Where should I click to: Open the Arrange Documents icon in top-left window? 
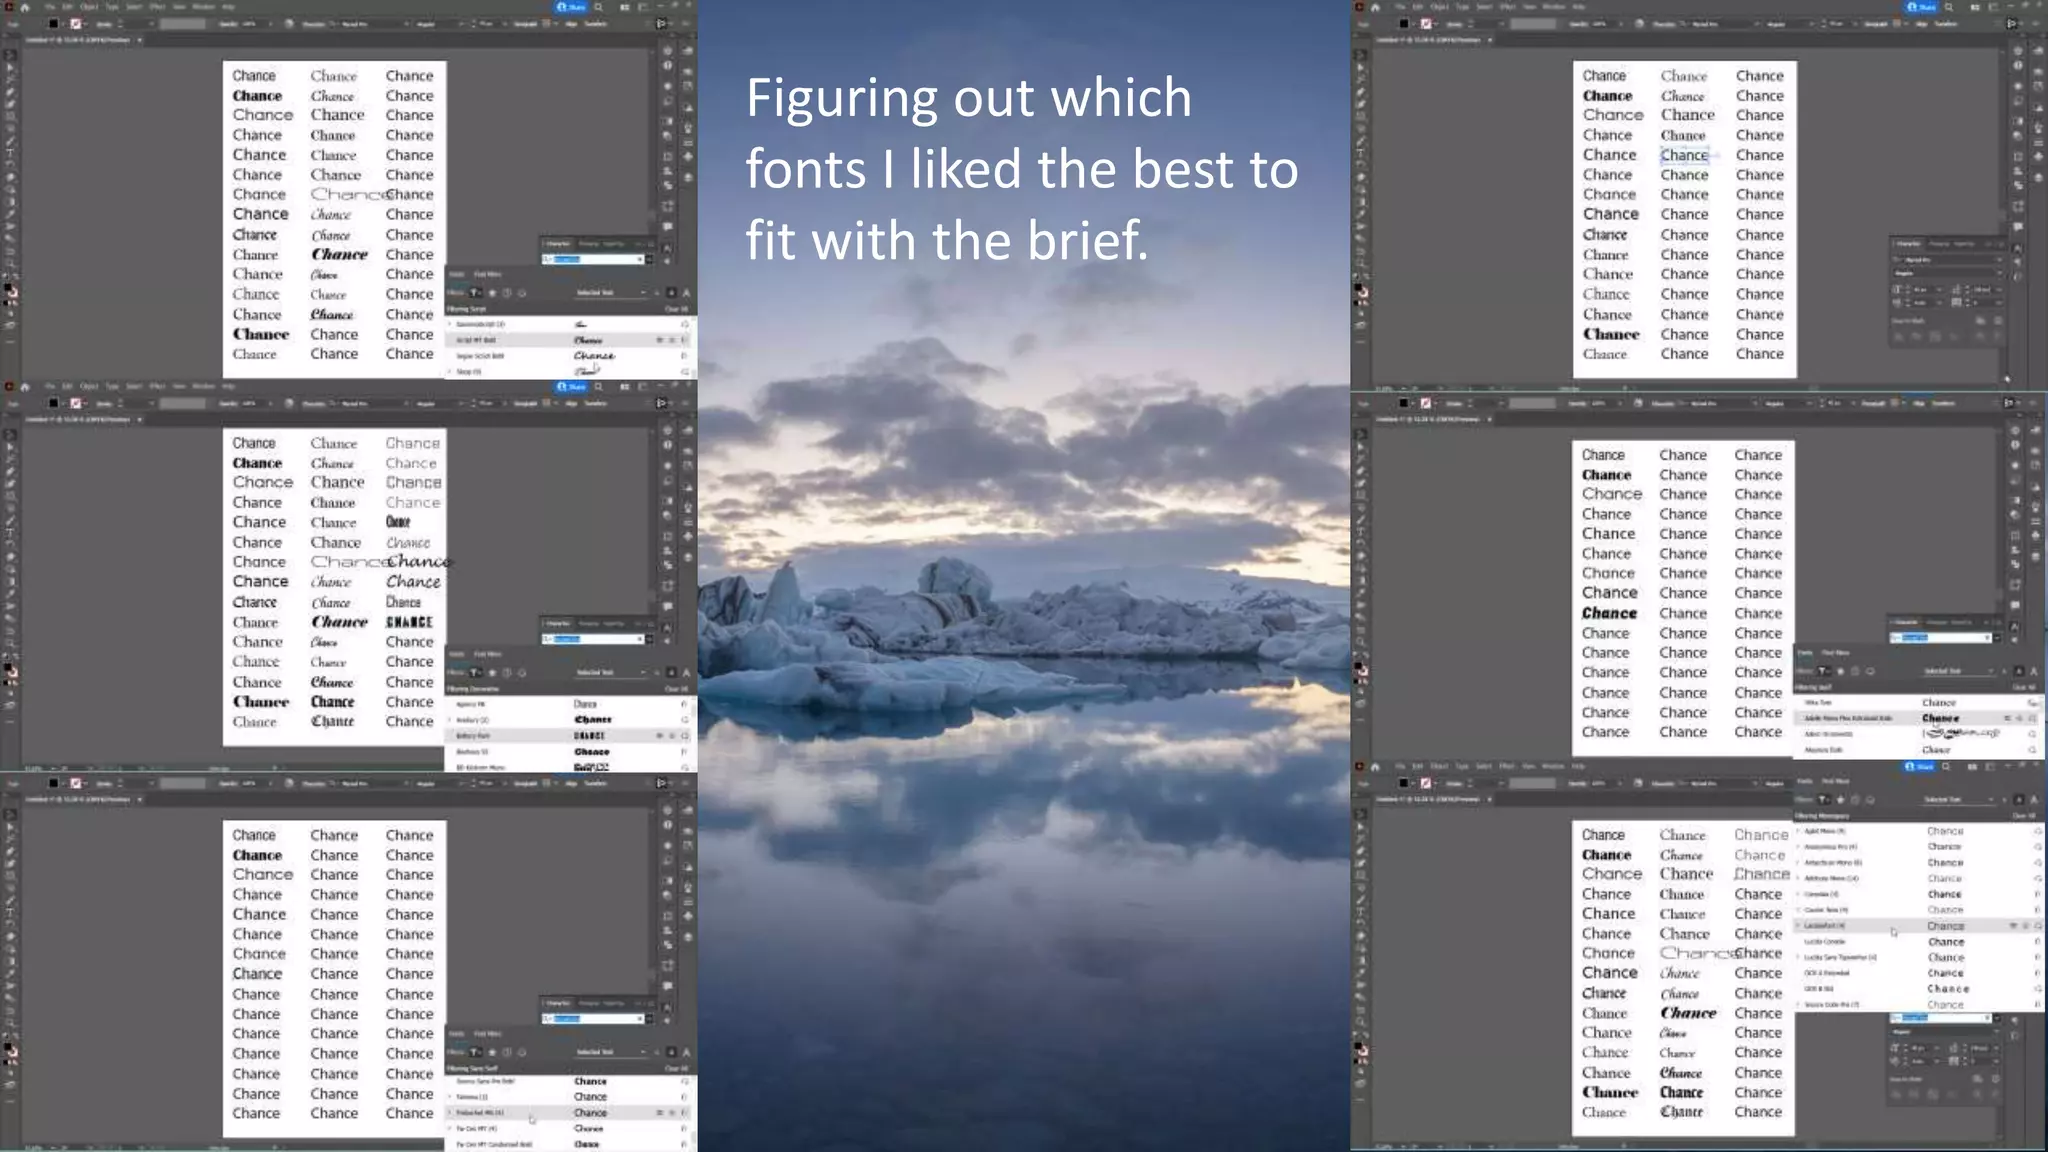click(625, 7)
